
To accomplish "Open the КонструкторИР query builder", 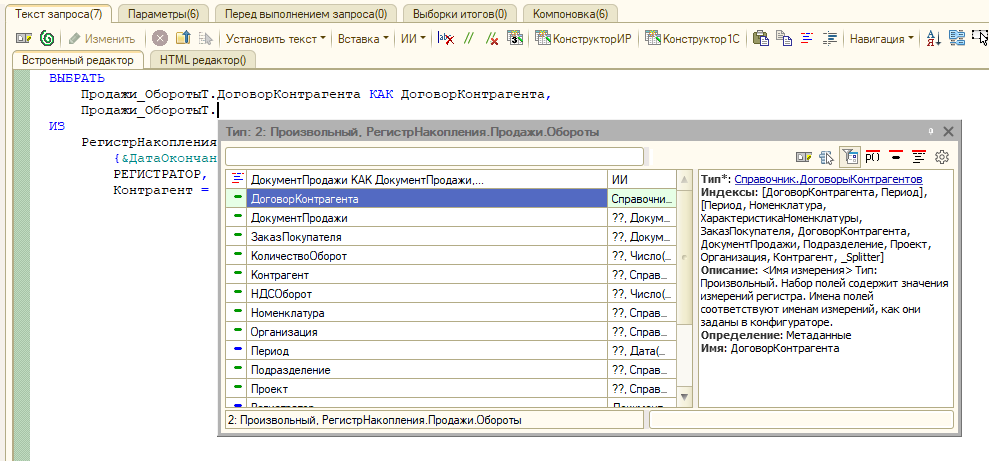I will pyautogui.click(x=584, y=39).
